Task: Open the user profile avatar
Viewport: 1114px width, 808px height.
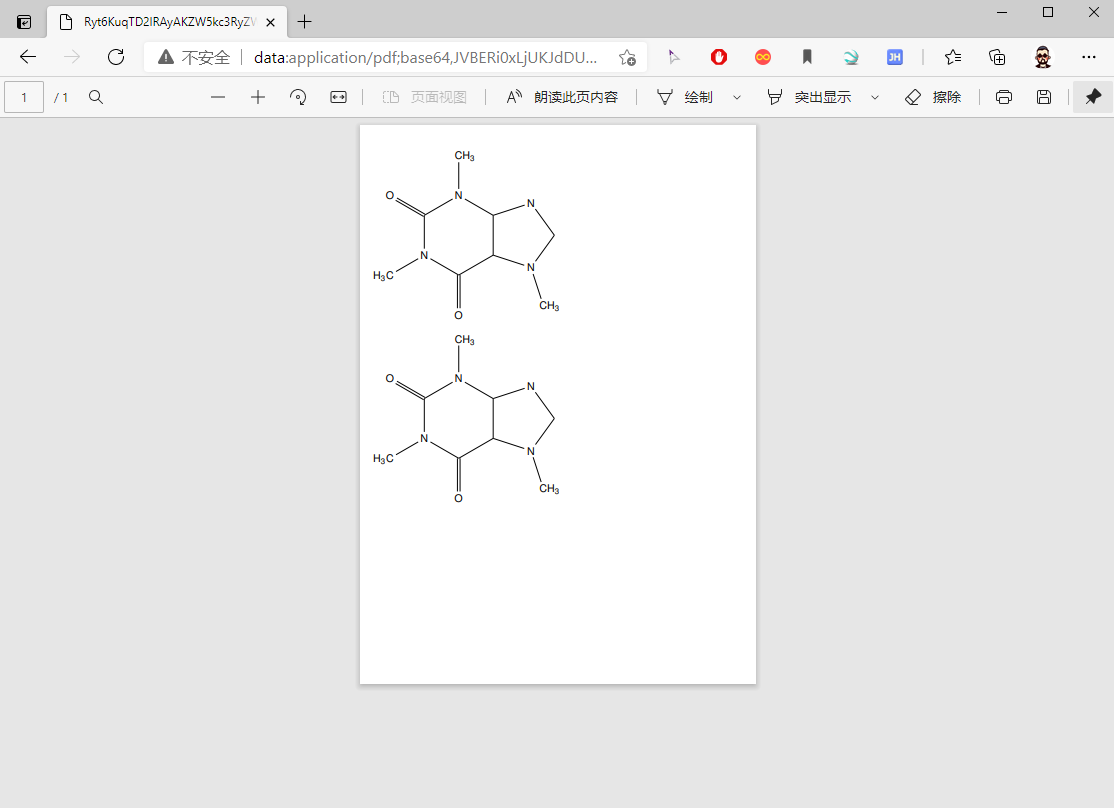Action: point(1042,57)
